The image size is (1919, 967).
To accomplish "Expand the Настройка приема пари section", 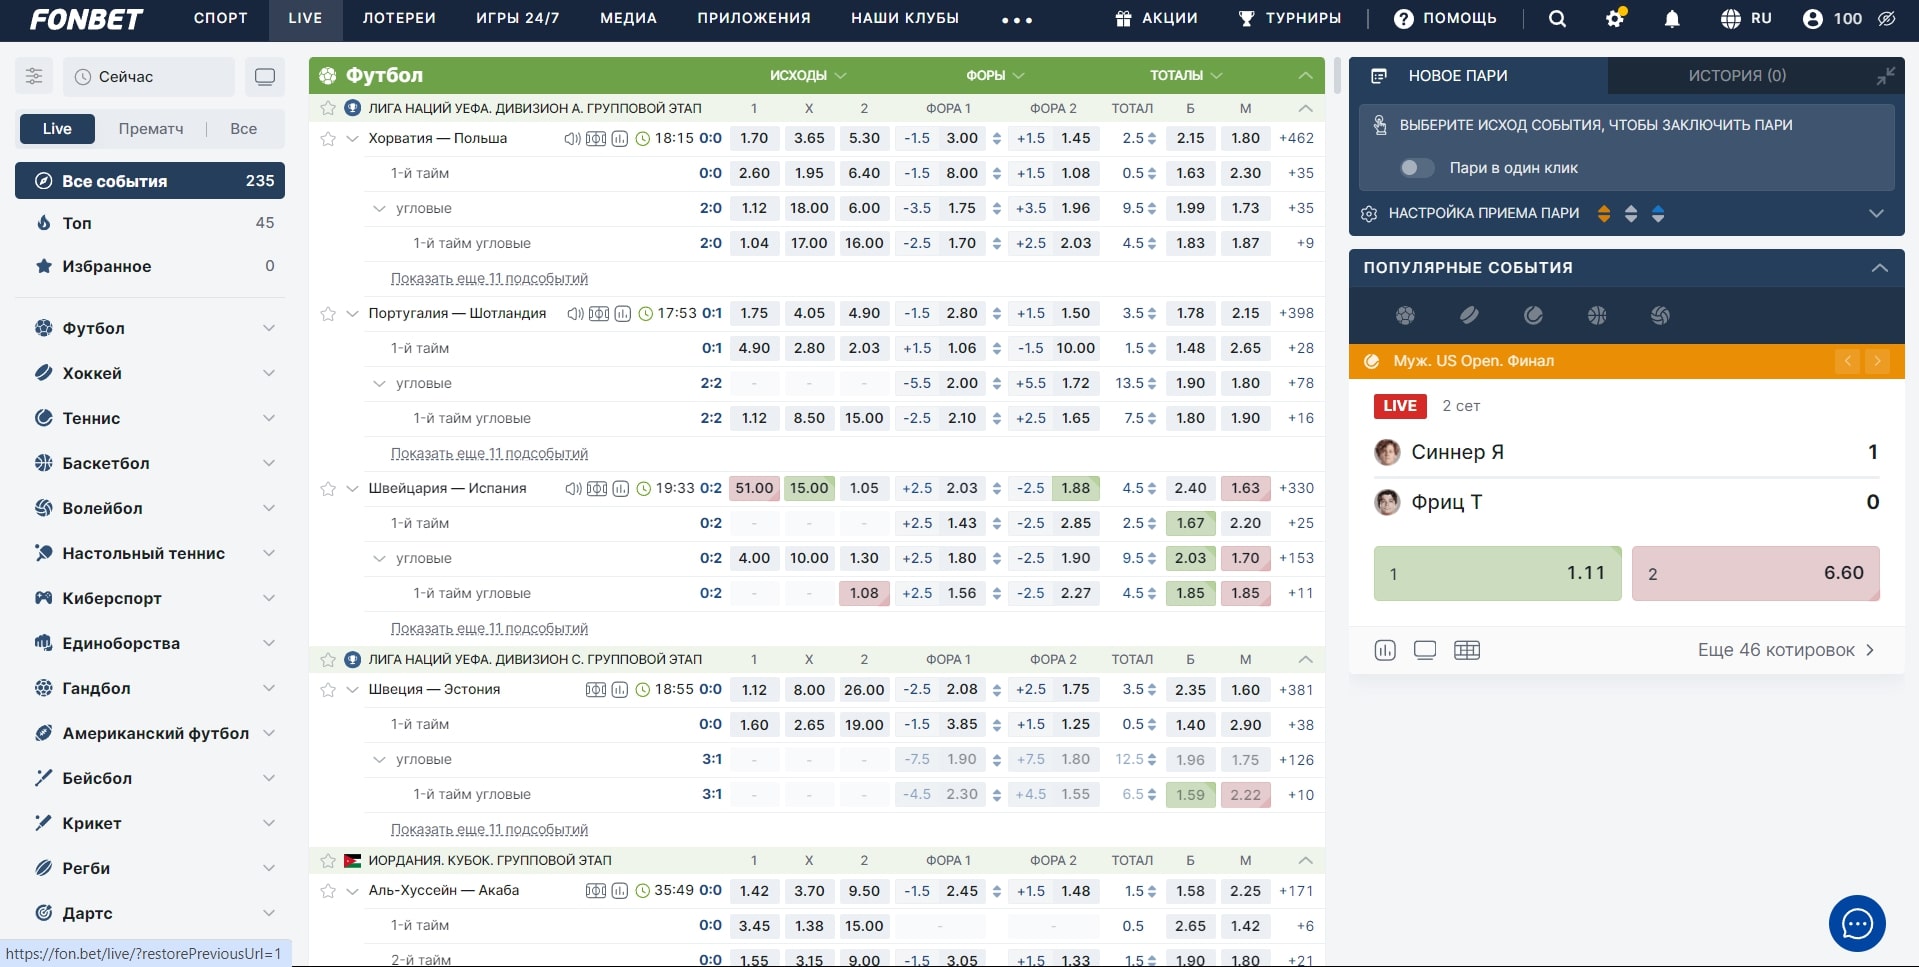I will tap(1876, 213).
